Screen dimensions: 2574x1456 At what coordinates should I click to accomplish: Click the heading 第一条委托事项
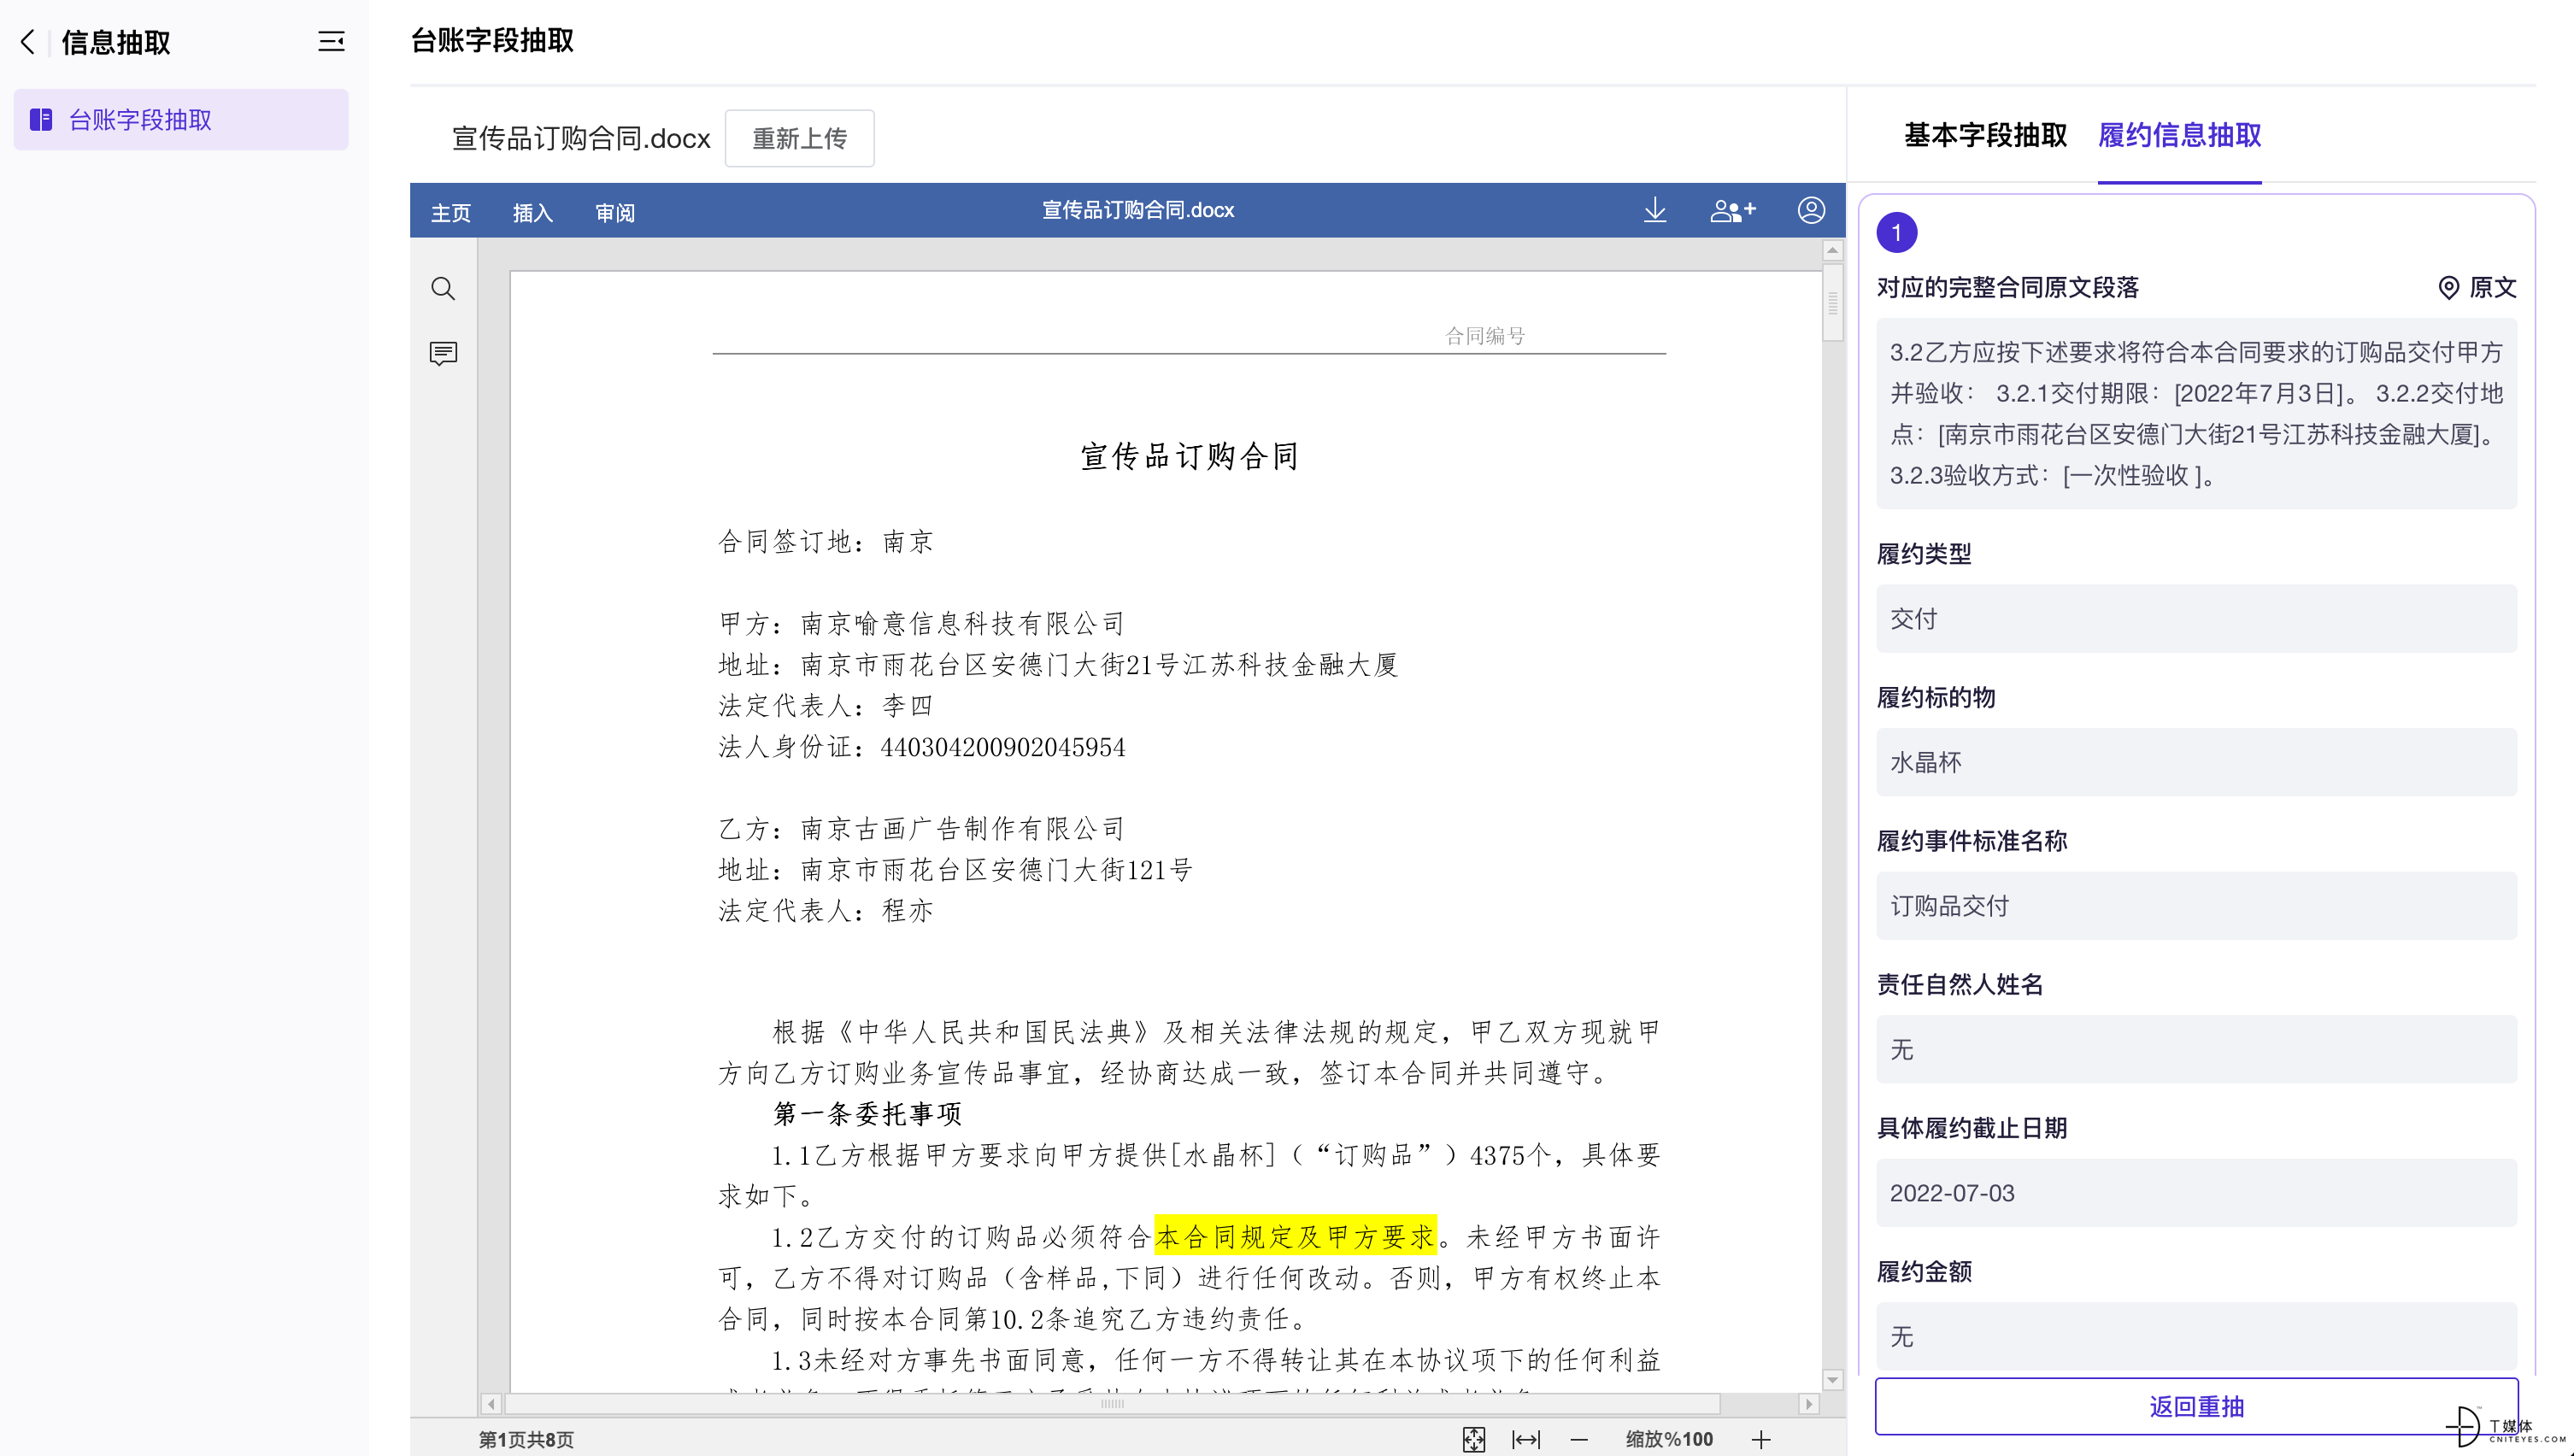[x=867, y=1114]
